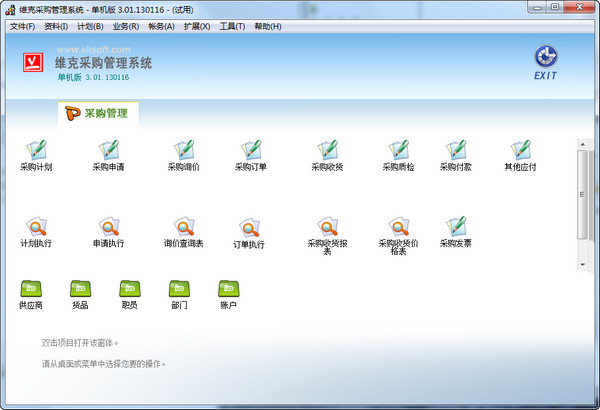Select the 采购付款 icon
600x410 pixels.
456,155
